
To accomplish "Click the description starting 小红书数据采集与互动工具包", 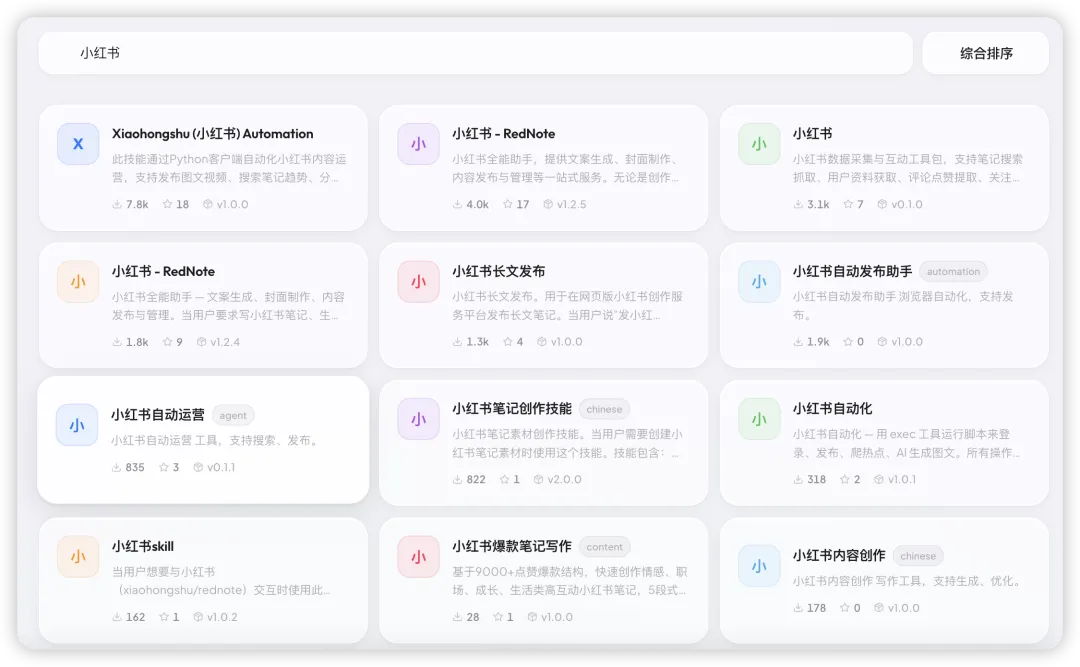I will click(x=908, y=168).
